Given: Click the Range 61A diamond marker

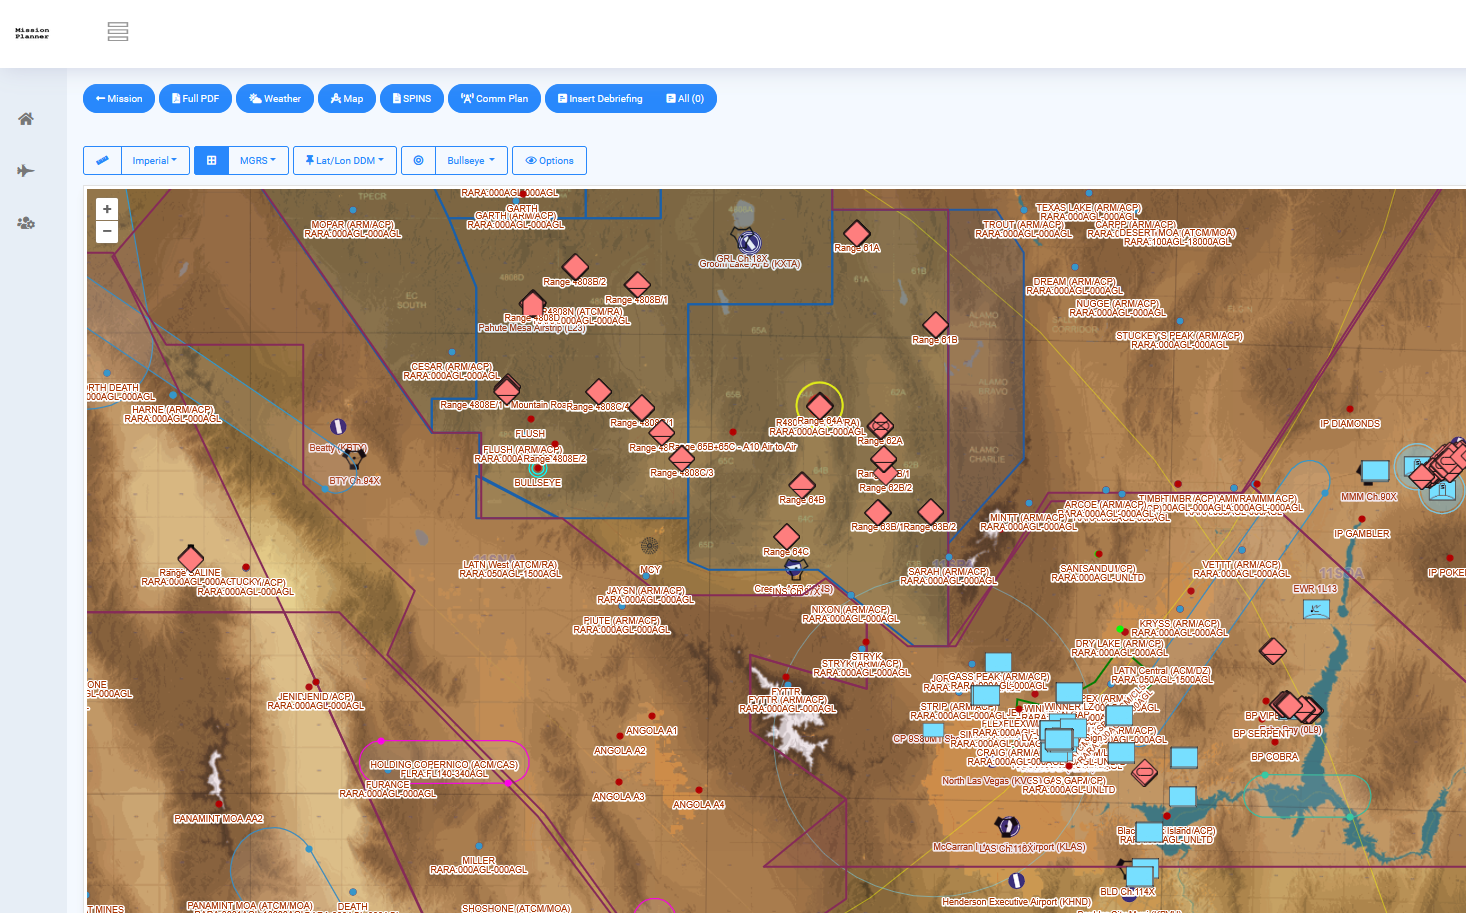Looking at the screenshot, I should point(856,234).
